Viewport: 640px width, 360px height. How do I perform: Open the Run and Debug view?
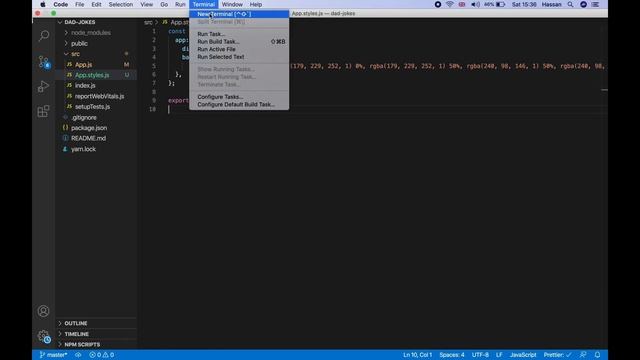tap(44, 87)
